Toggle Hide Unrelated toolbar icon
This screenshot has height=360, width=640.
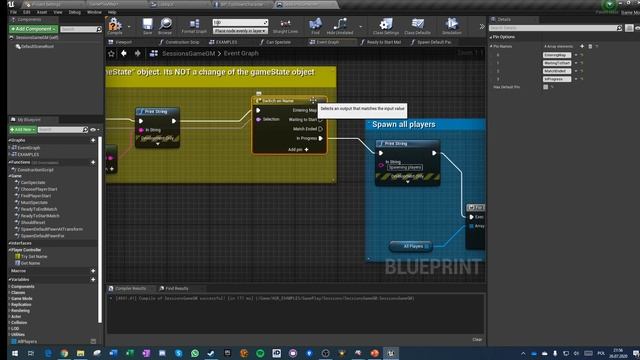(x=340, y=26)
